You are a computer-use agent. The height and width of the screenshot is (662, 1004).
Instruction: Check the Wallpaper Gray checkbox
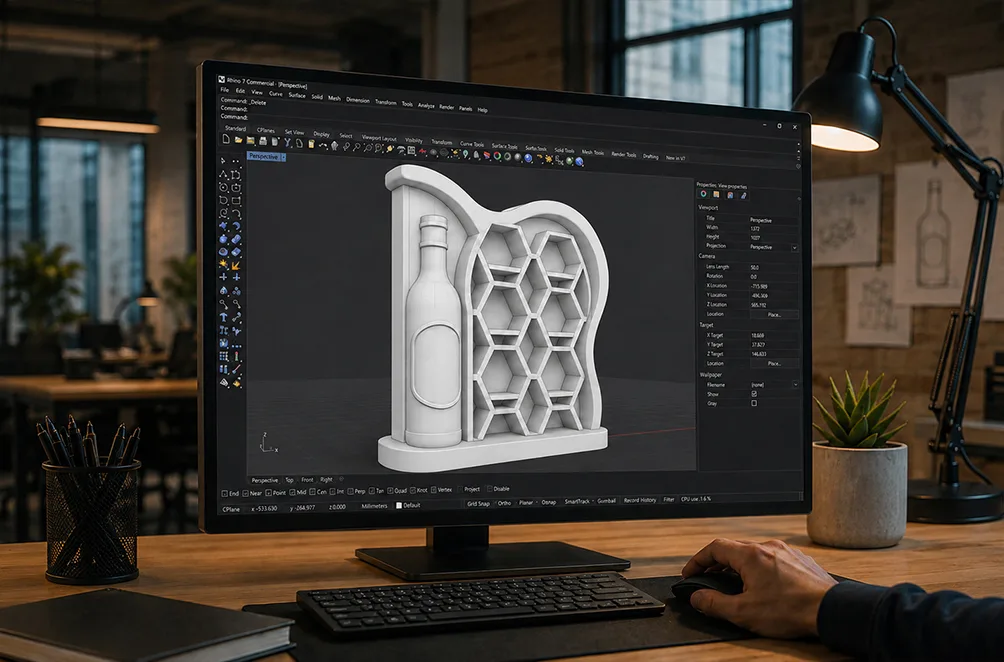[754, 403]
